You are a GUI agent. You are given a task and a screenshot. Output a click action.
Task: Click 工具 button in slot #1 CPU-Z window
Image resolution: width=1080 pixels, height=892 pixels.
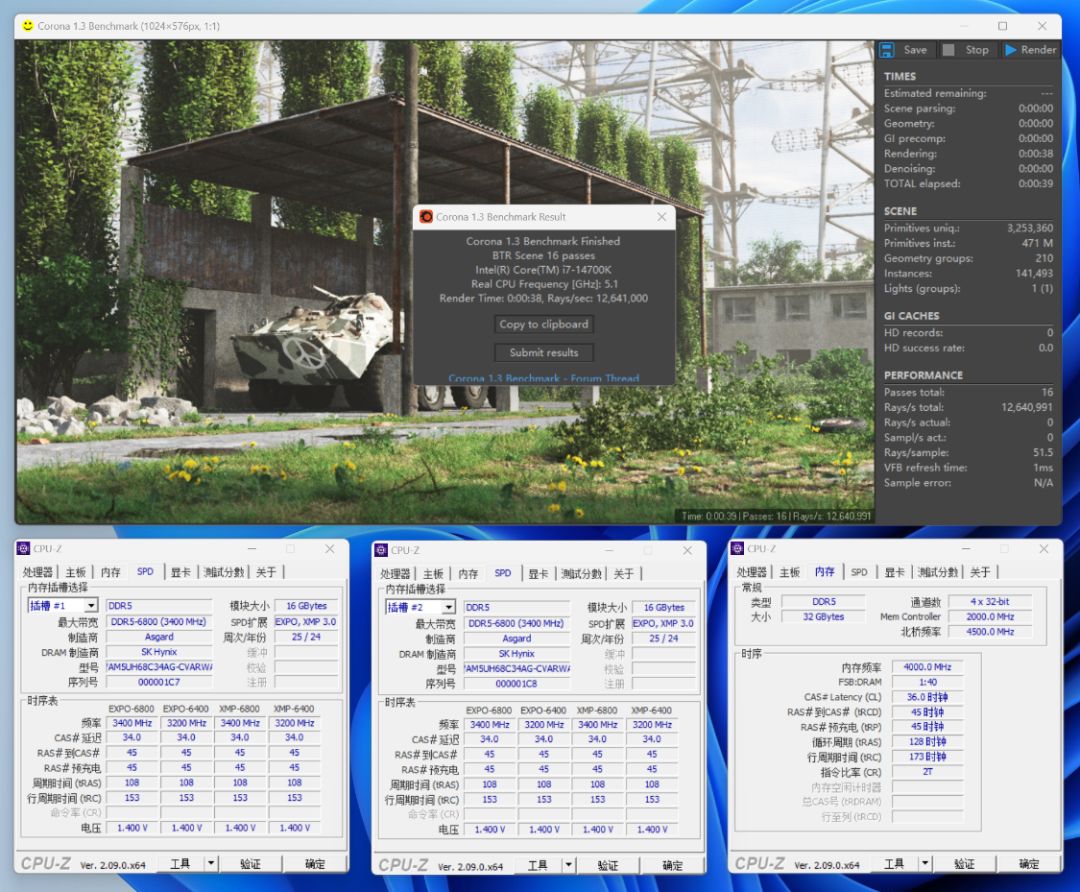[x=180, y=863]
